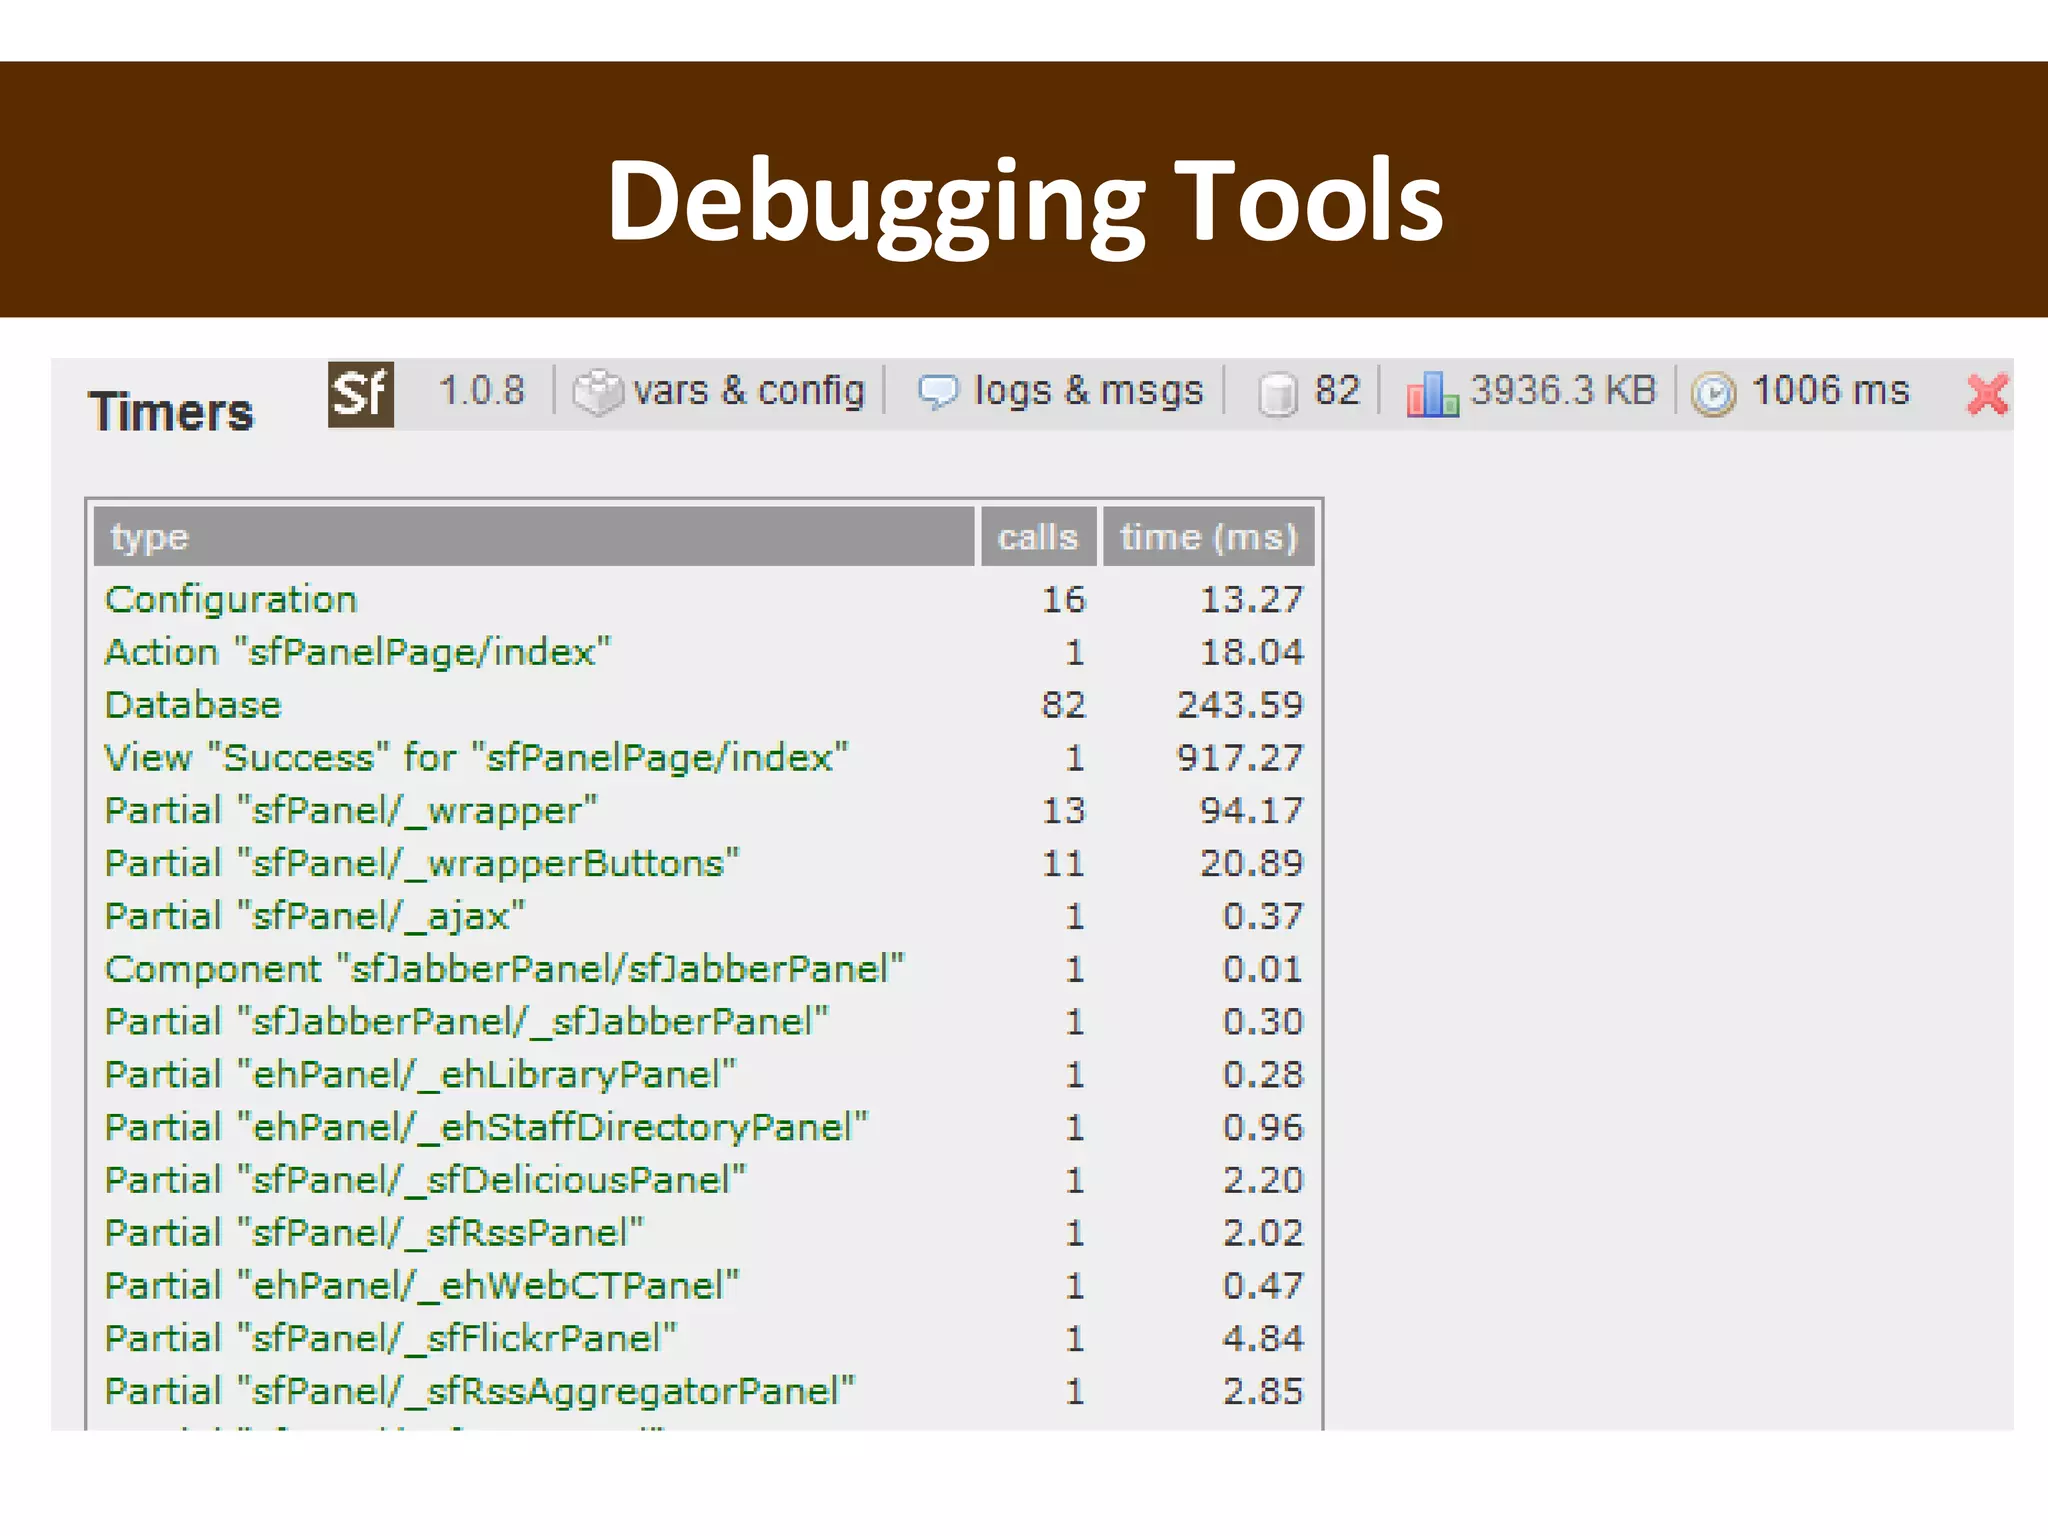
Task: Click the 20.89 time value
Action: coord(1252,863)
